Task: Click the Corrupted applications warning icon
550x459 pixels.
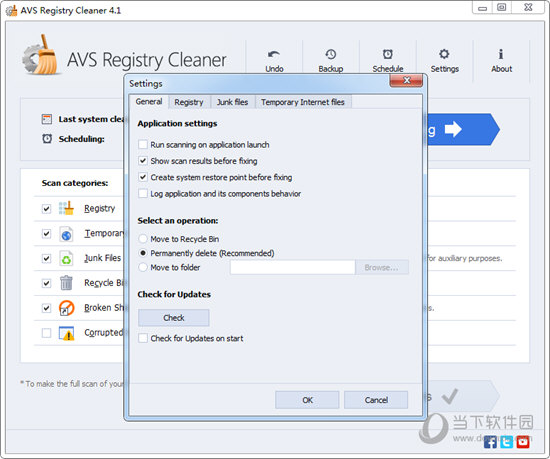Action: coord(66,333)
